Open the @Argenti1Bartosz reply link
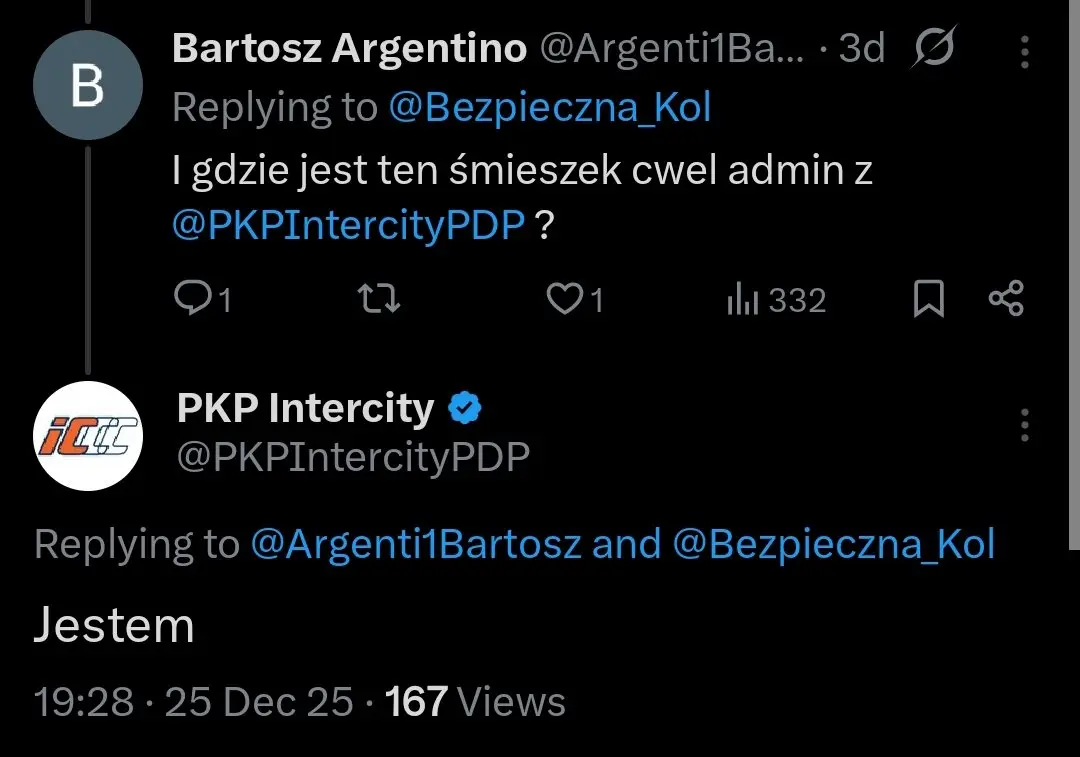Viewport: 1080px width, 757px height. click(415, 544)
